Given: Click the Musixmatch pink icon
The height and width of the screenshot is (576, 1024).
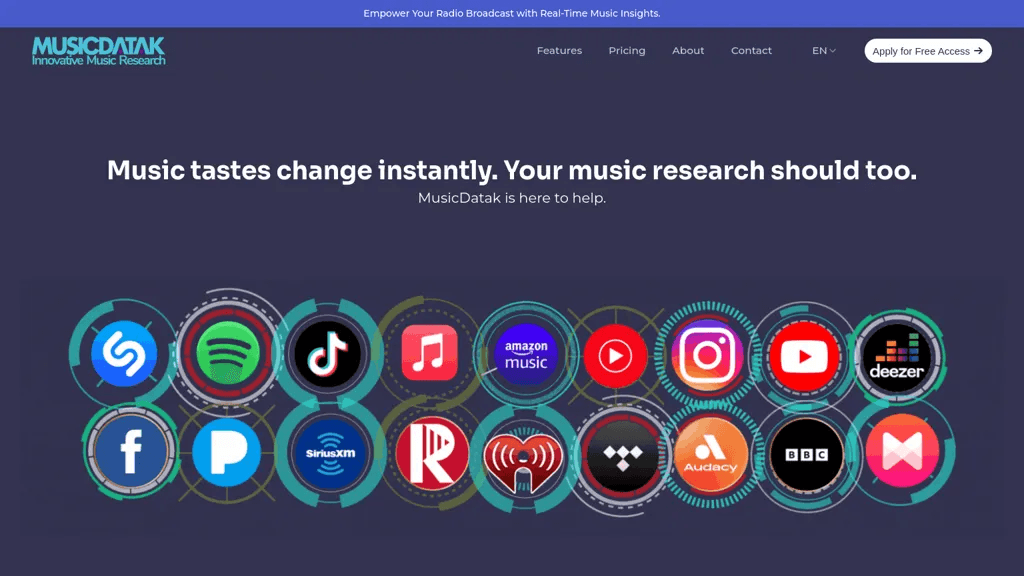Looking at the screenshot, I should coord(903,451).
